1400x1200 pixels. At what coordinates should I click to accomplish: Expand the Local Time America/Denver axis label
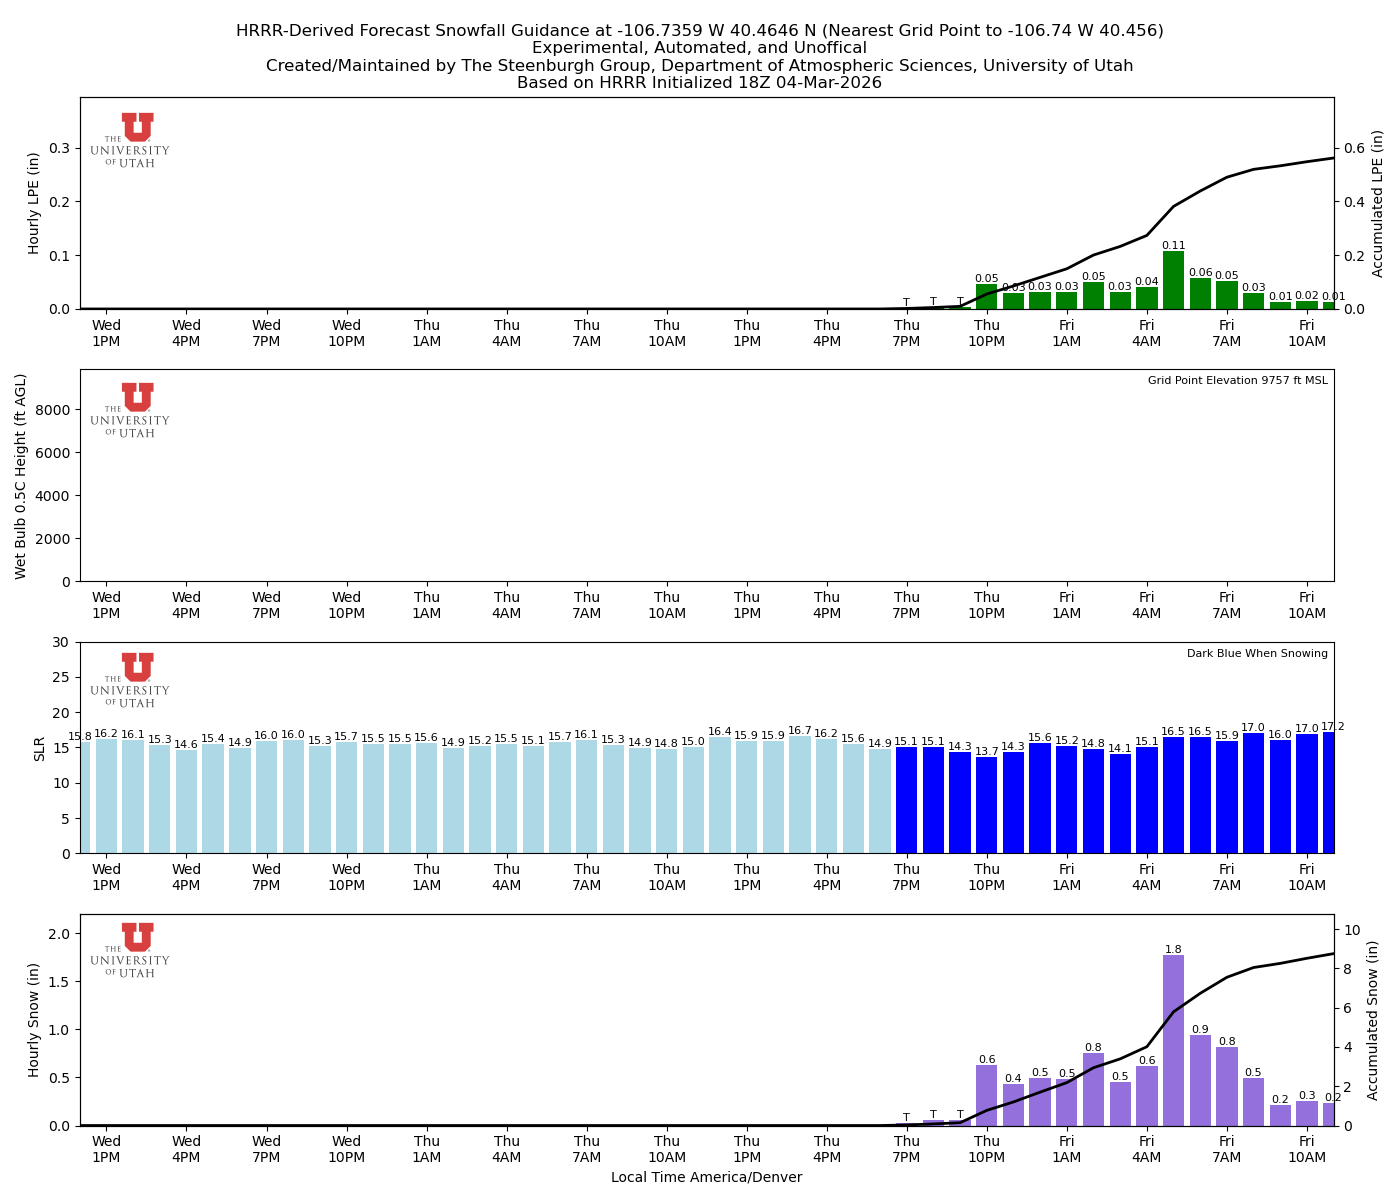(x=707, y=1177)
